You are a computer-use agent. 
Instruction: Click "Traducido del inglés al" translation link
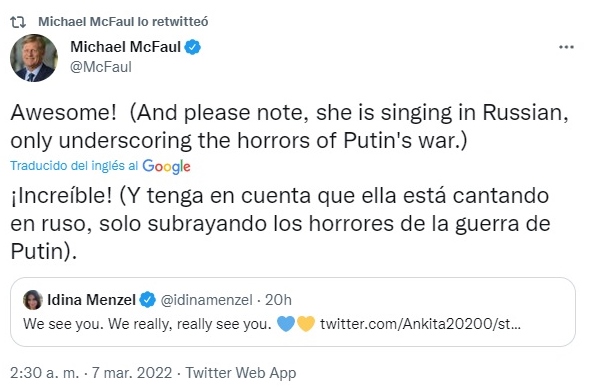[x=74, y=166]
